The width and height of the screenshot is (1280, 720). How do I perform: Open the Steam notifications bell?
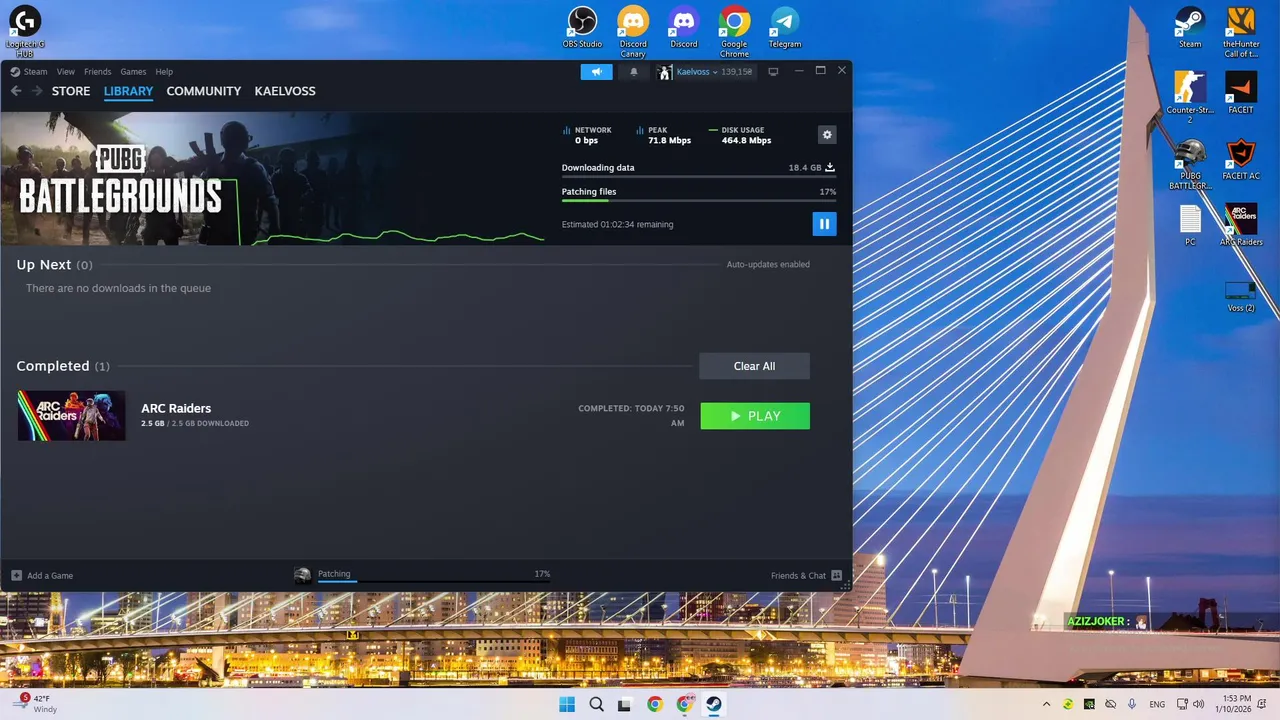point(633,72)
